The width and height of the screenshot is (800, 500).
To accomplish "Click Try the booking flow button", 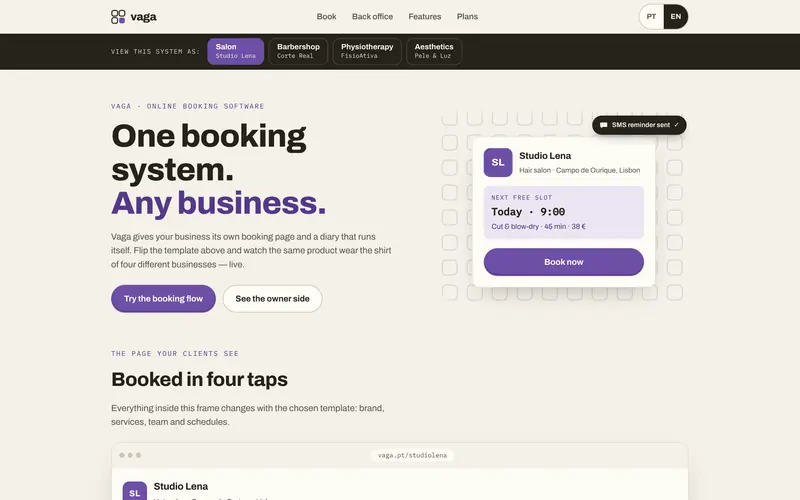I will pyautogui.click(x=163, y=299).
